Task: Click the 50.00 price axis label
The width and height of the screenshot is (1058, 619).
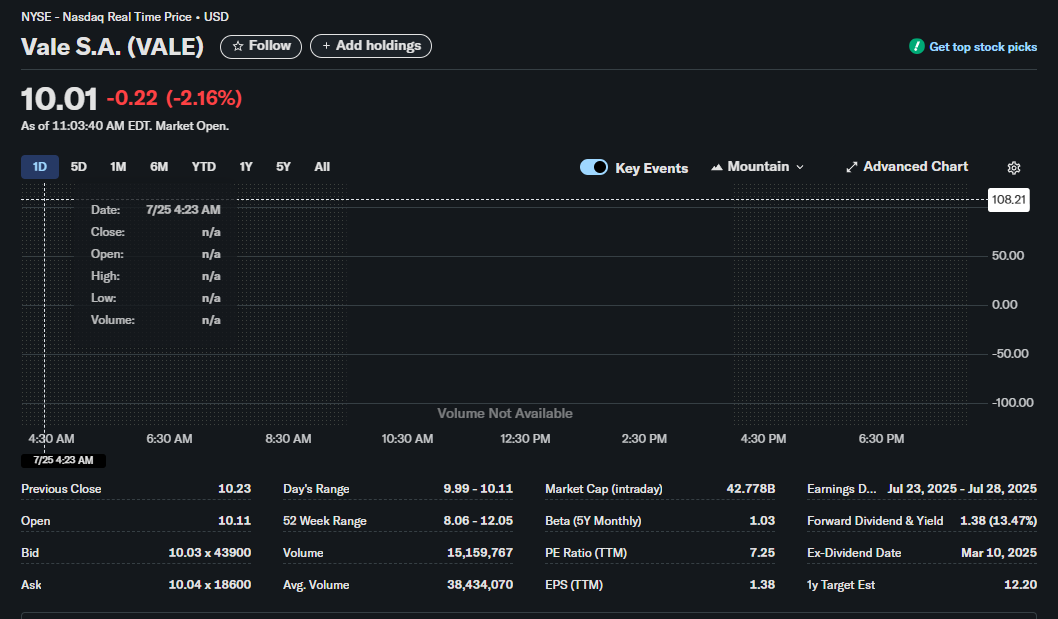Action: [1007, 256]
